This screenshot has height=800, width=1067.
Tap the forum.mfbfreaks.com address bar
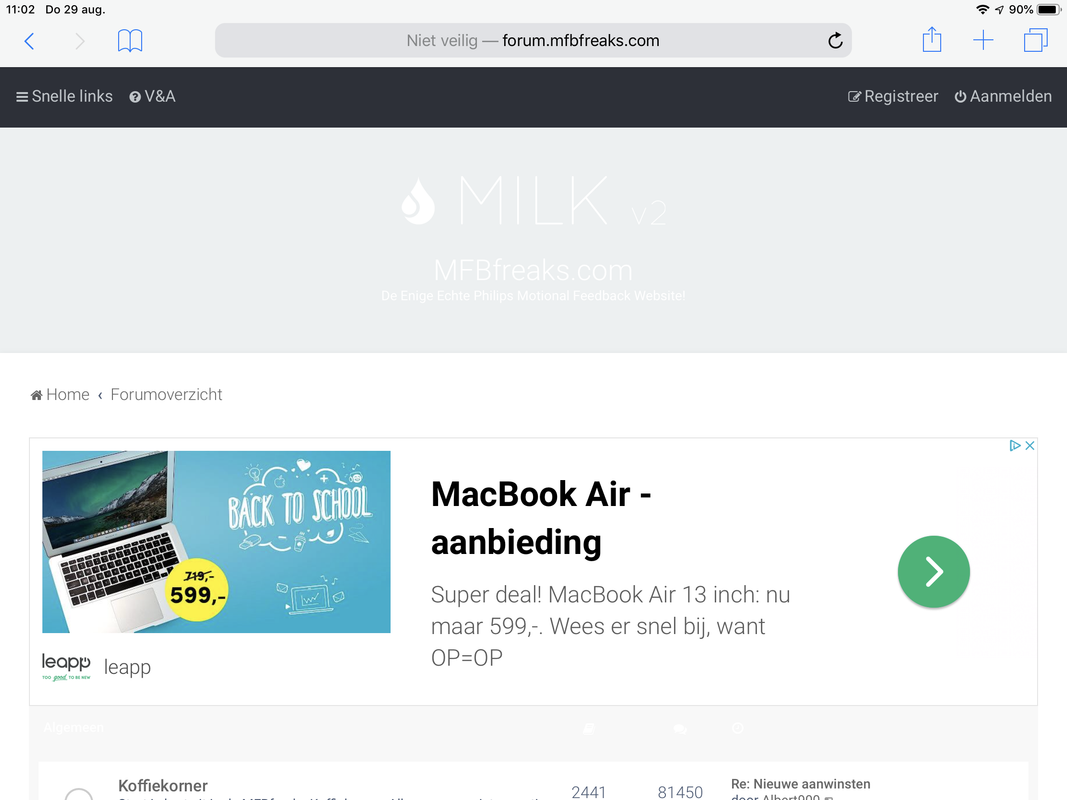533,41
